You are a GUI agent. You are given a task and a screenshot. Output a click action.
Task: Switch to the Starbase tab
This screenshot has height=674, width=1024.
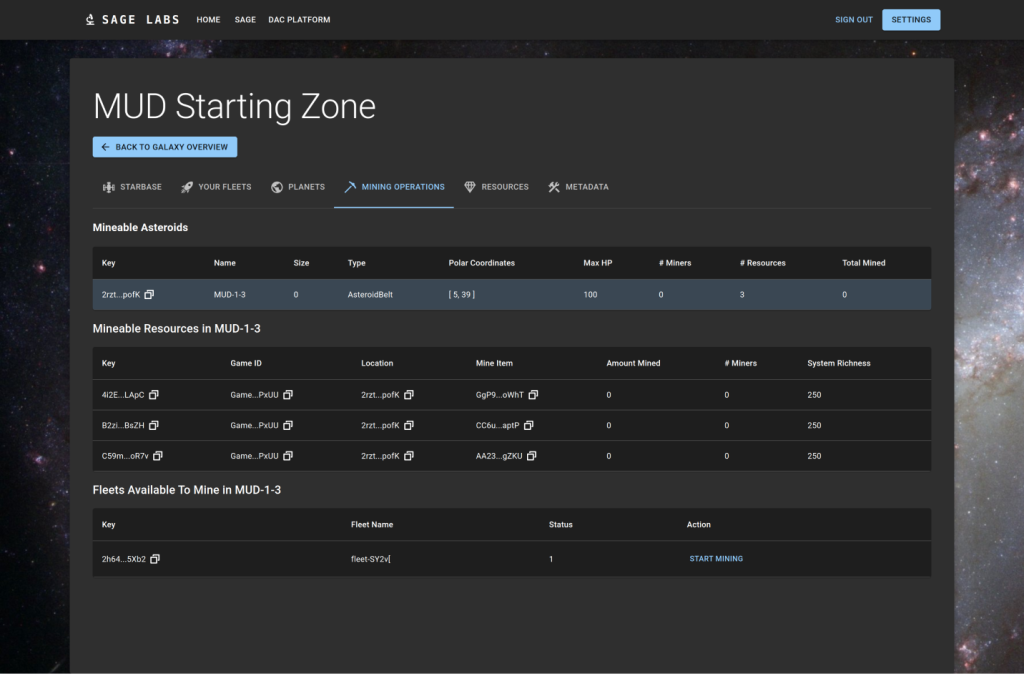[132, 187]
